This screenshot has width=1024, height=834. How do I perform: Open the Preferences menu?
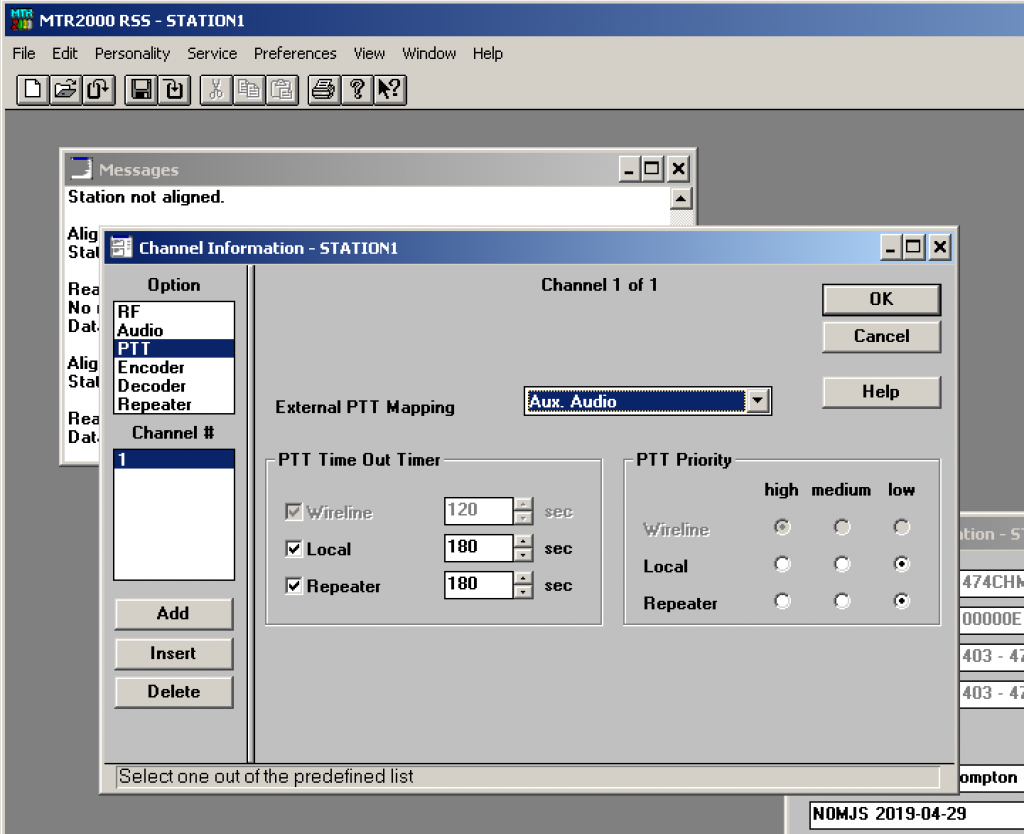pyautogui.click(x=295, y=54)
